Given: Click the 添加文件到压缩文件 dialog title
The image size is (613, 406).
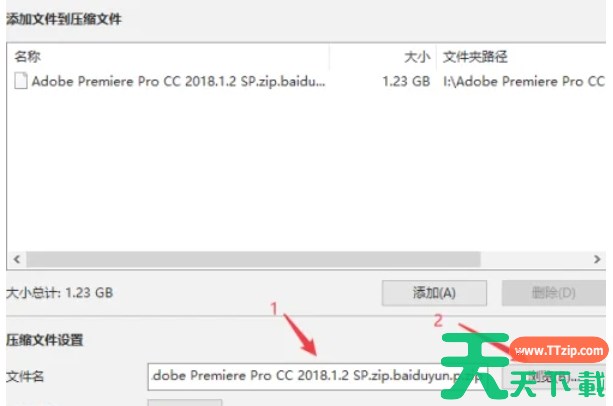Looking at the screenshot, I should pyautogui.click(x=64, y=19).
